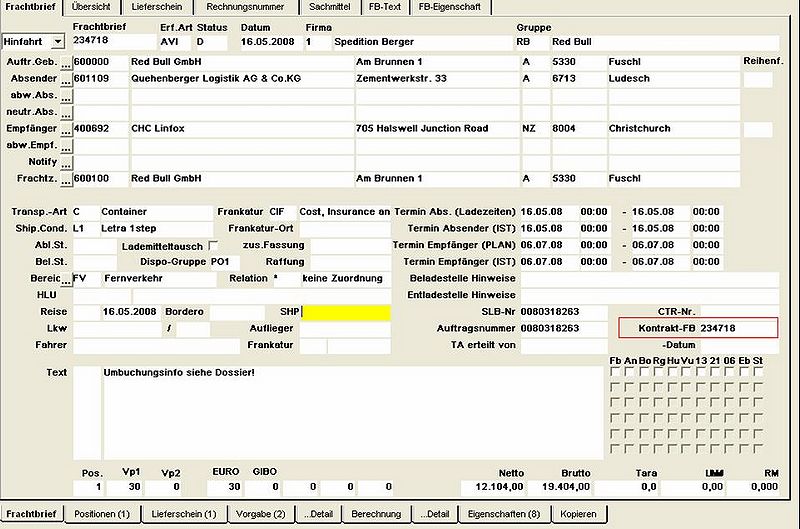Screen dimensions: 800x529
Task: Toggle the Lademitteltausch checkbox
Action: pos(213,245)
